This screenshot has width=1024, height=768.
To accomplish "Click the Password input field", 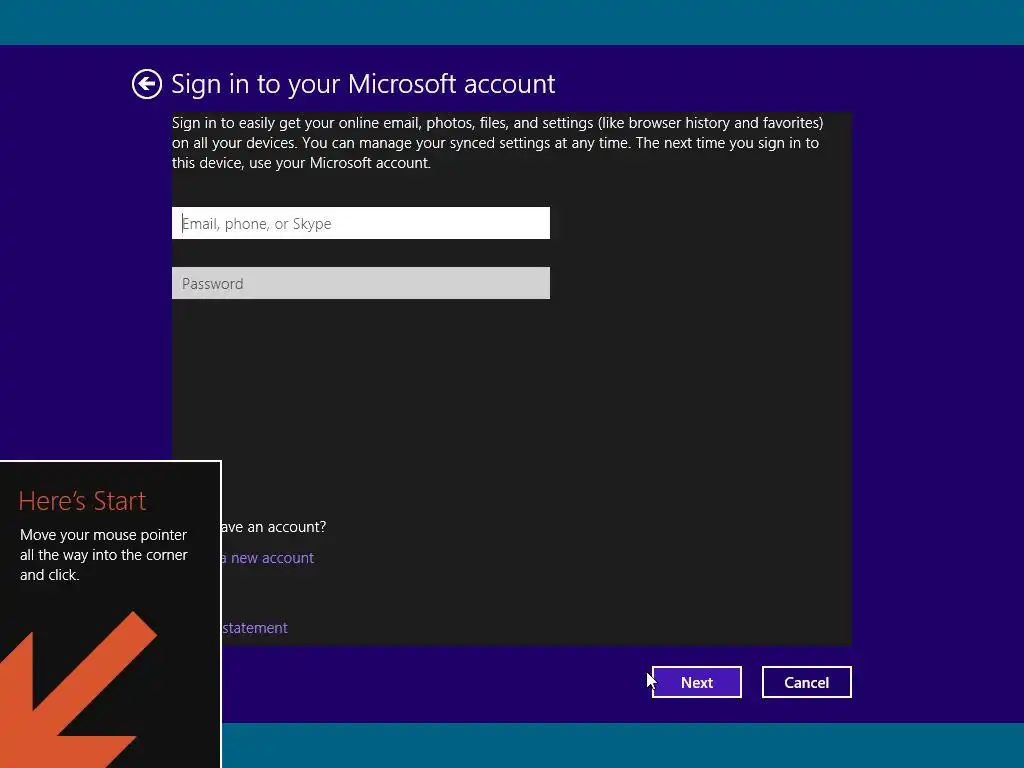I will (360, 283).
